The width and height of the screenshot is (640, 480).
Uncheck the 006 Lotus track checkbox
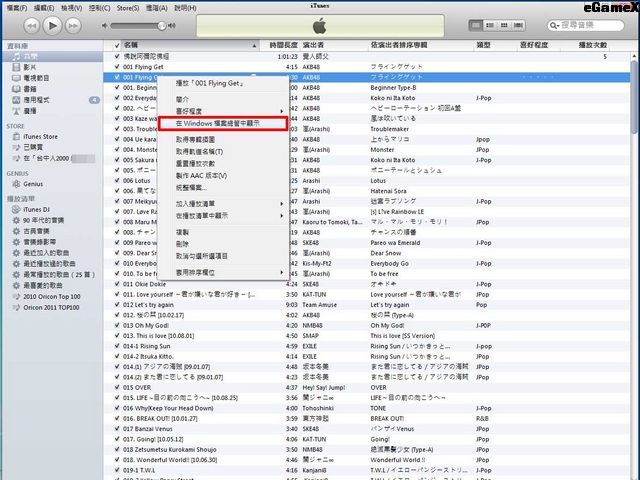tap(117, 180)
